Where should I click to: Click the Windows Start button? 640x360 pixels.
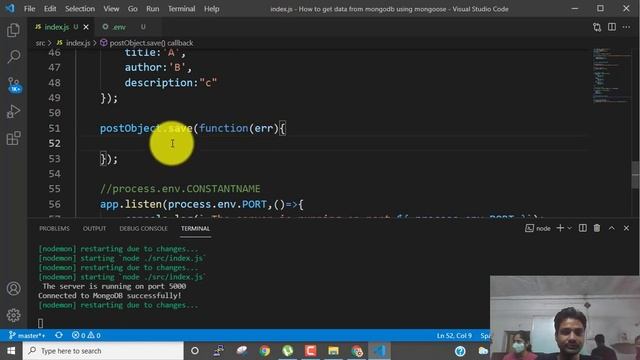11,351
